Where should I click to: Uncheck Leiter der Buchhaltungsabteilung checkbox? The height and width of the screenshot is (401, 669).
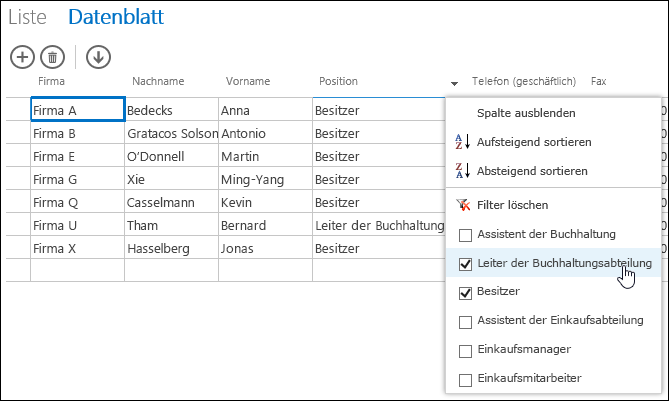point(465,264)
